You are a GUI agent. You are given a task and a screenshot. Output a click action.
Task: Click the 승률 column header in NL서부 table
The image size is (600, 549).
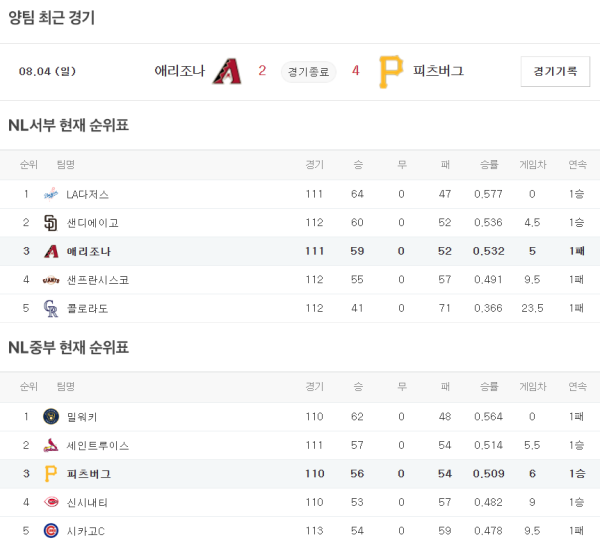pyautogui.click(x=489, y=164)
